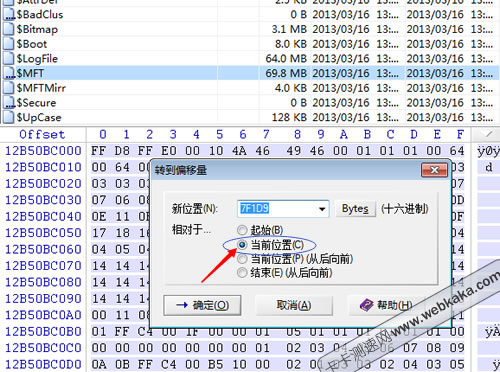Click offset 12B50BC0A0 in hex view
Image resolution: width=500 pixels, height=372 pixels.
point(43,315)
